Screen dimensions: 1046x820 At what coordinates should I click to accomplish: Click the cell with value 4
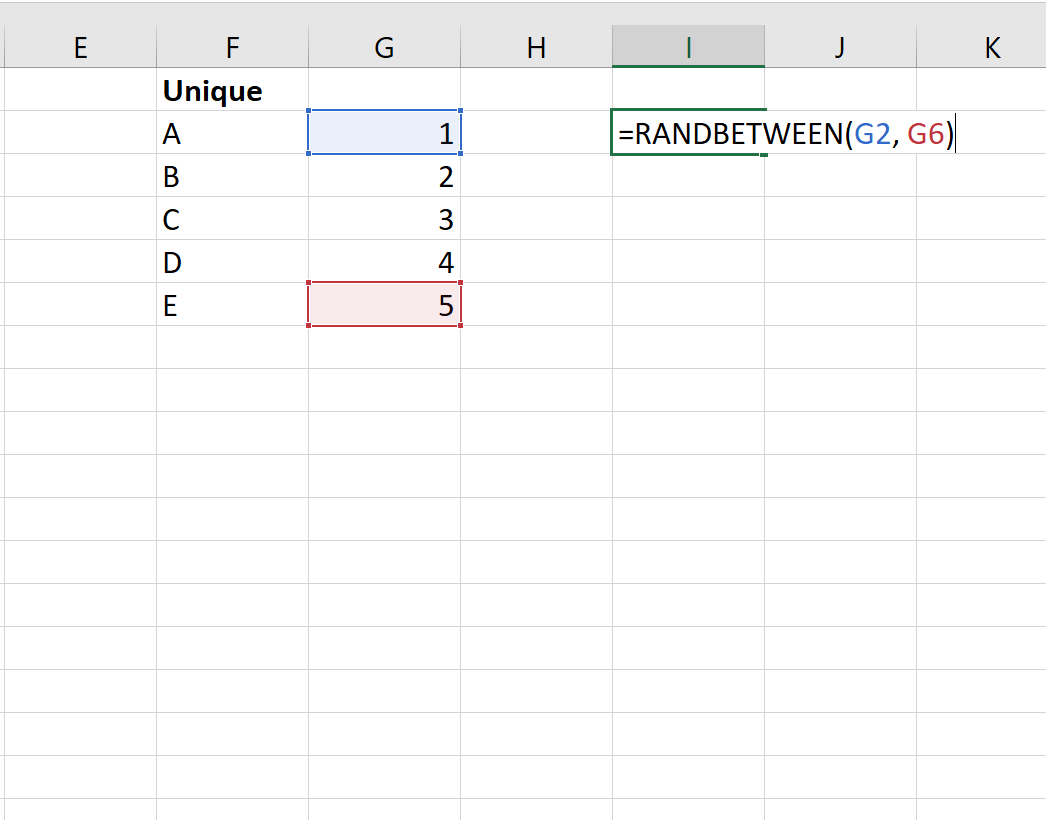coord(384,263)
